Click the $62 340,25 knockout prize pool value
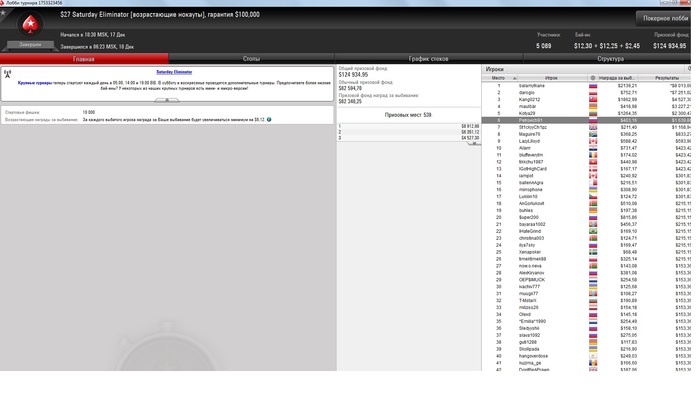Viewport: 700px width, 394px height. point(350,102)
